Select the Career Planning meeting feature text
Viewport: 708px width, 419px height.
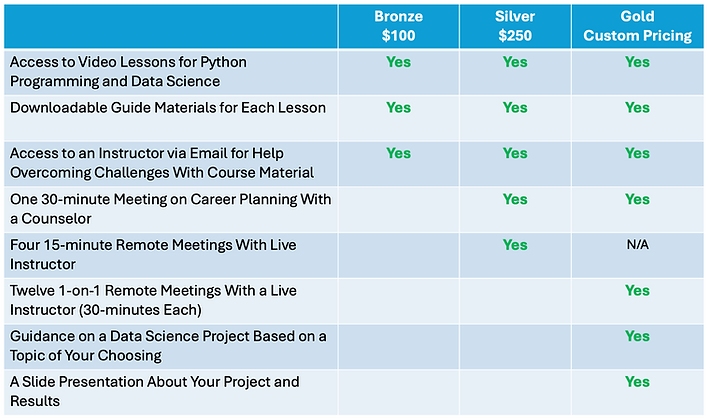(x=169, y=208)
